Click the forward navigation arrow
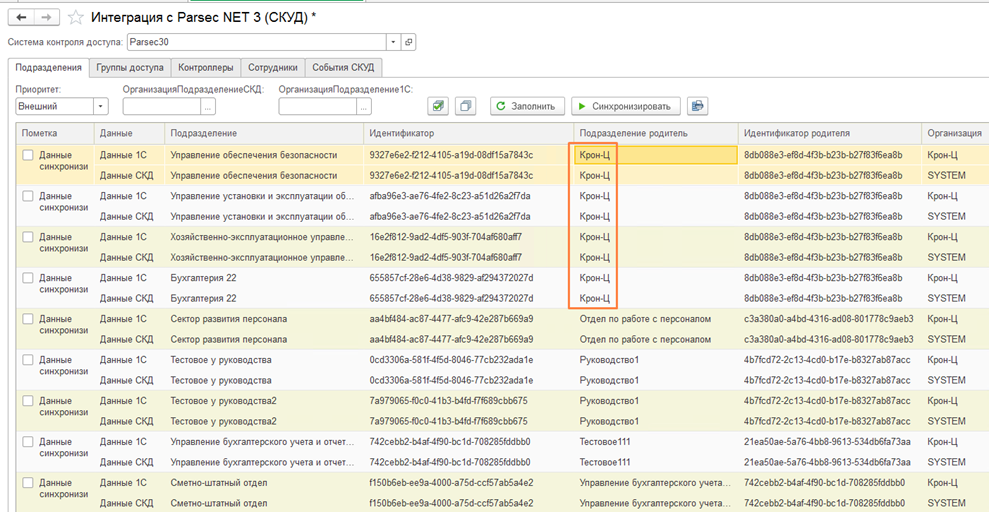 [46, 18]
